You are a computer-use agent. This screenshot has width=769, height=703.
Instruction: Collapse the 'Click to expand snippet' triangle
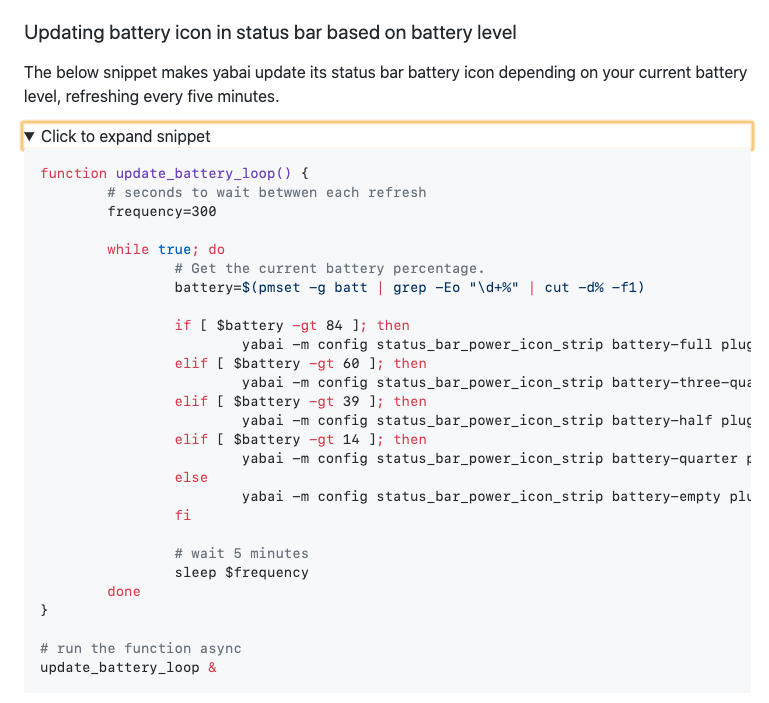29,136
